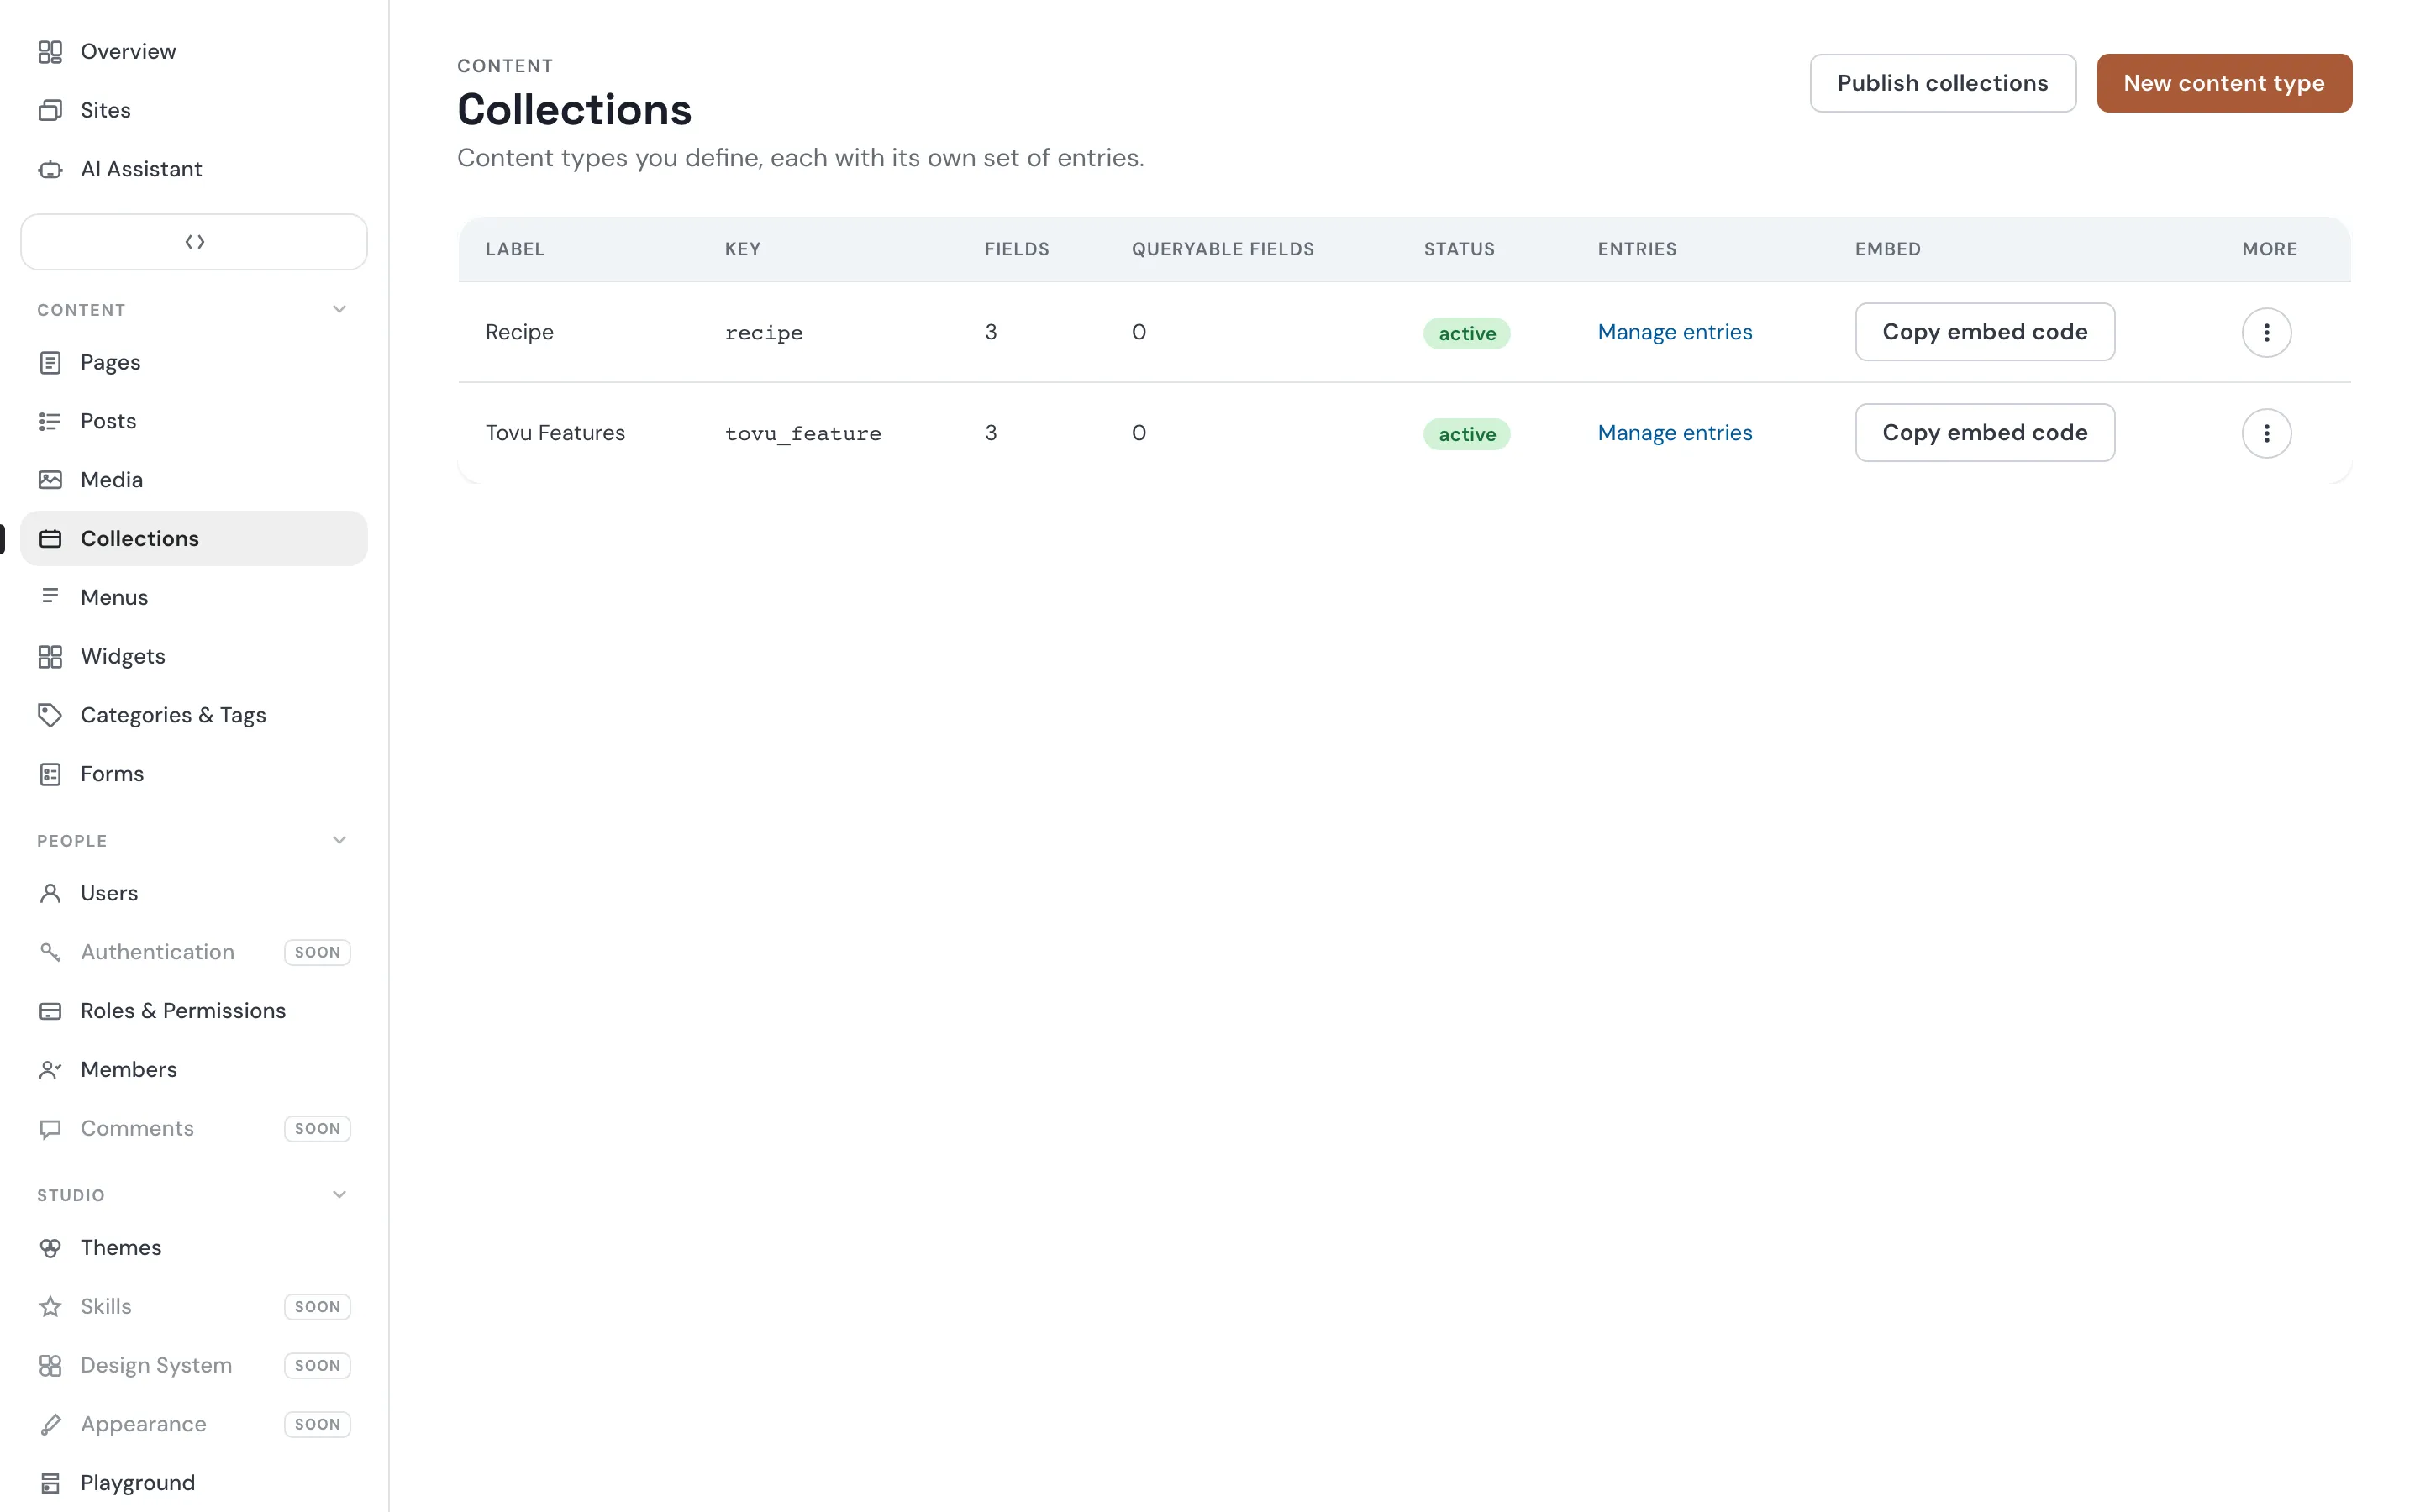The height and width of the screenshot is (1512, 2420).
Task: Copy embed code for Recipe
Action: tap(1985, 332)
